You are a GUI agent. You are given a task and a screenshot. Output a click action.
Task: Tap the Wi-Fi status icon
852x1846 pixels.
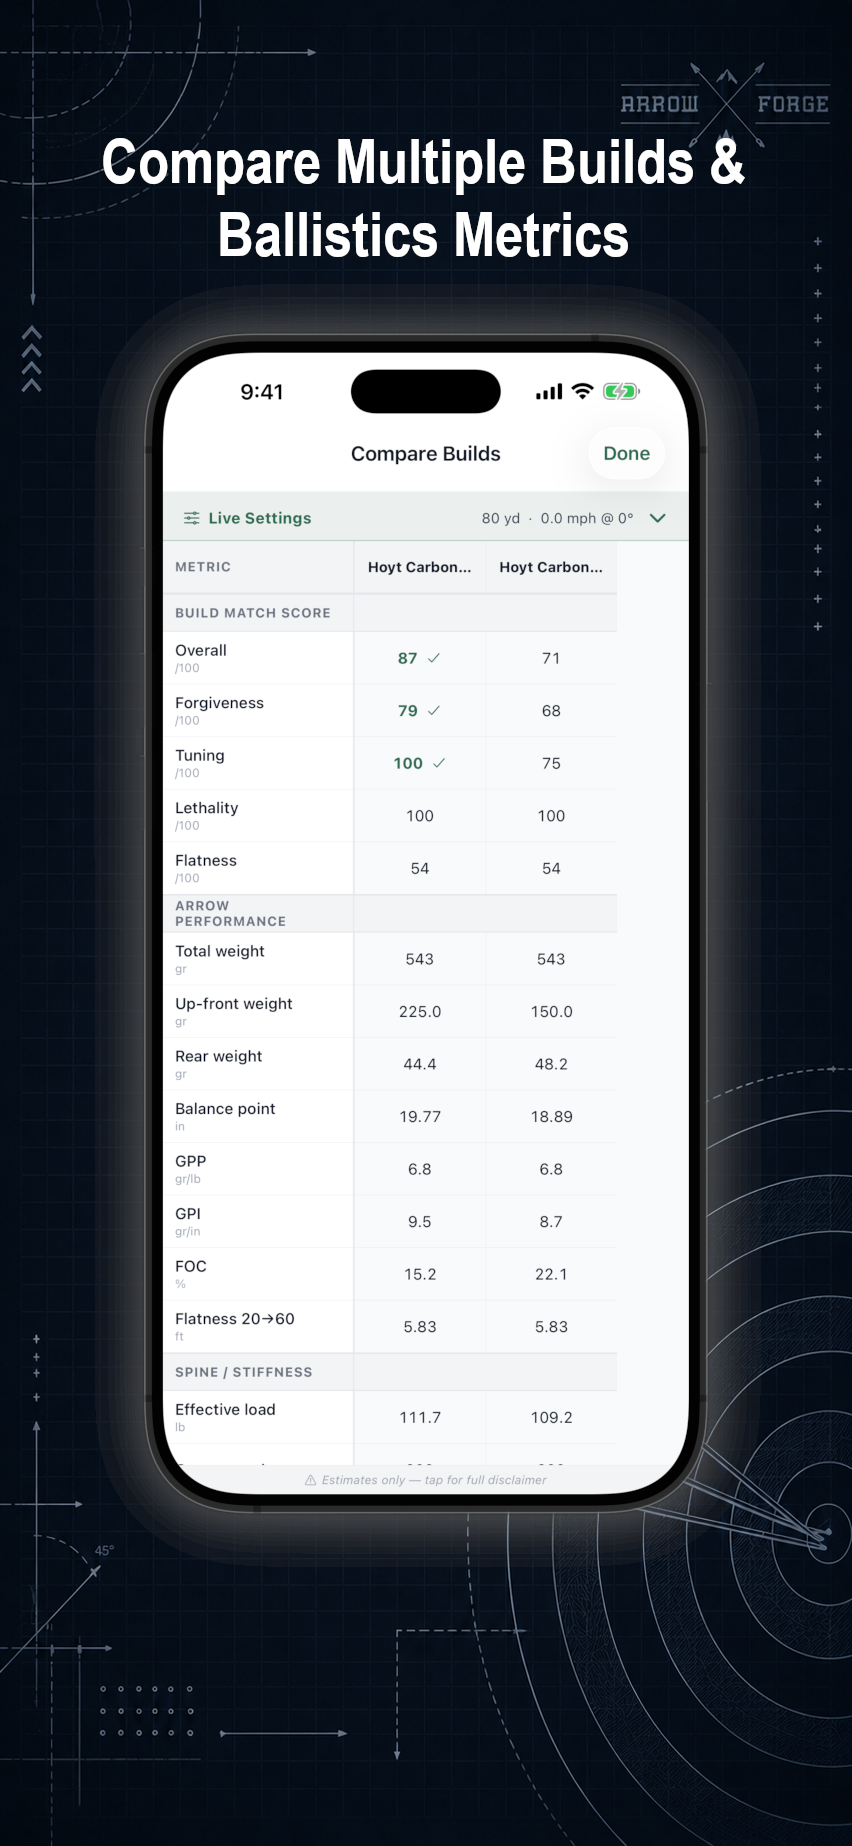tap(582, 392)
